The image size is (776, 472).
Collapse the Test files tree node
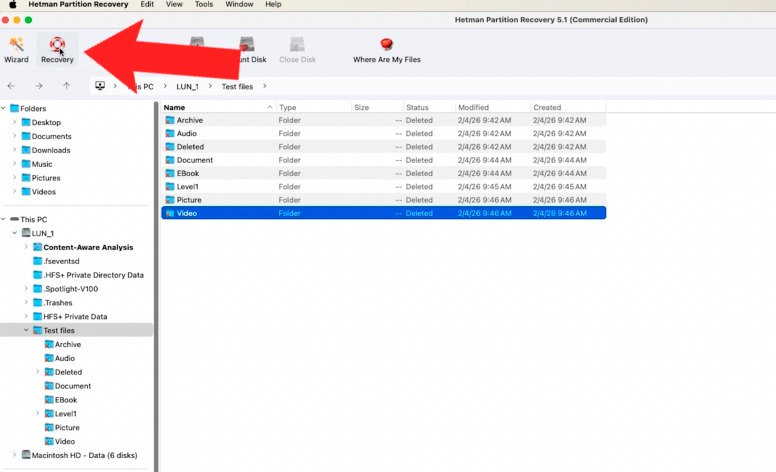[26, 330]
